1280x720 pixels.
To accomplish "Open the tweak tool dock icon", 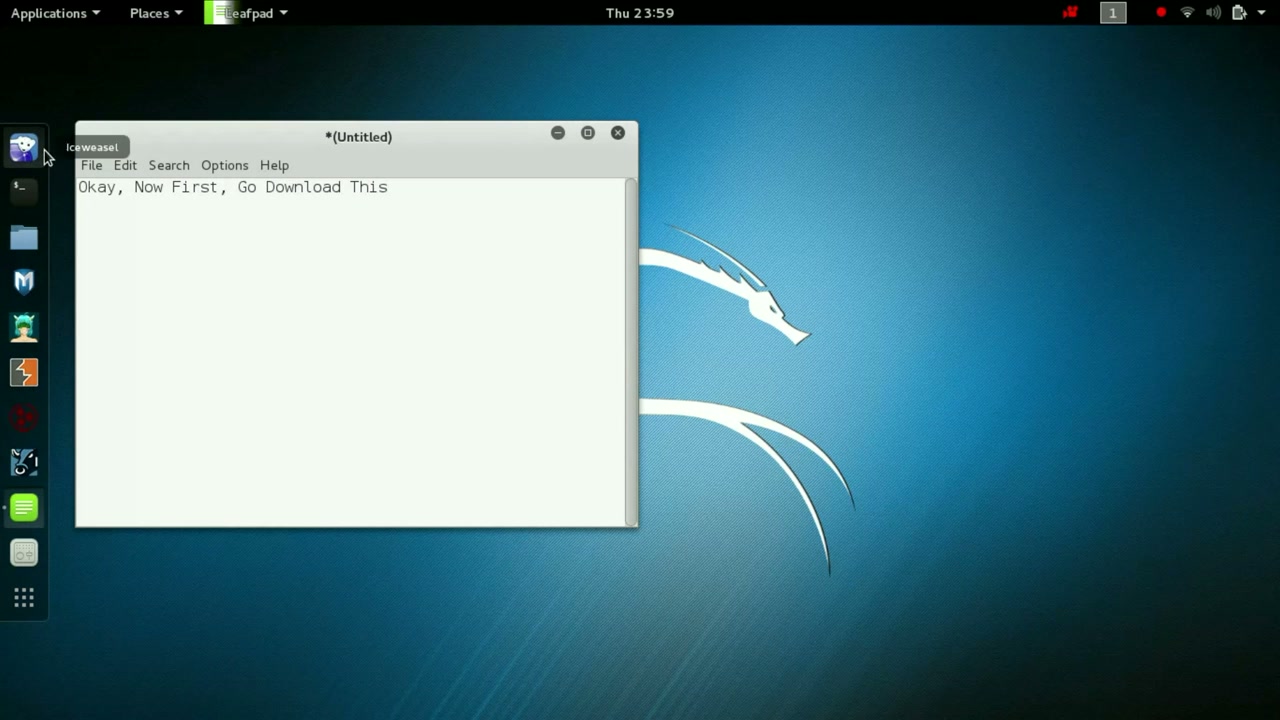I will [x=24, y=552].
